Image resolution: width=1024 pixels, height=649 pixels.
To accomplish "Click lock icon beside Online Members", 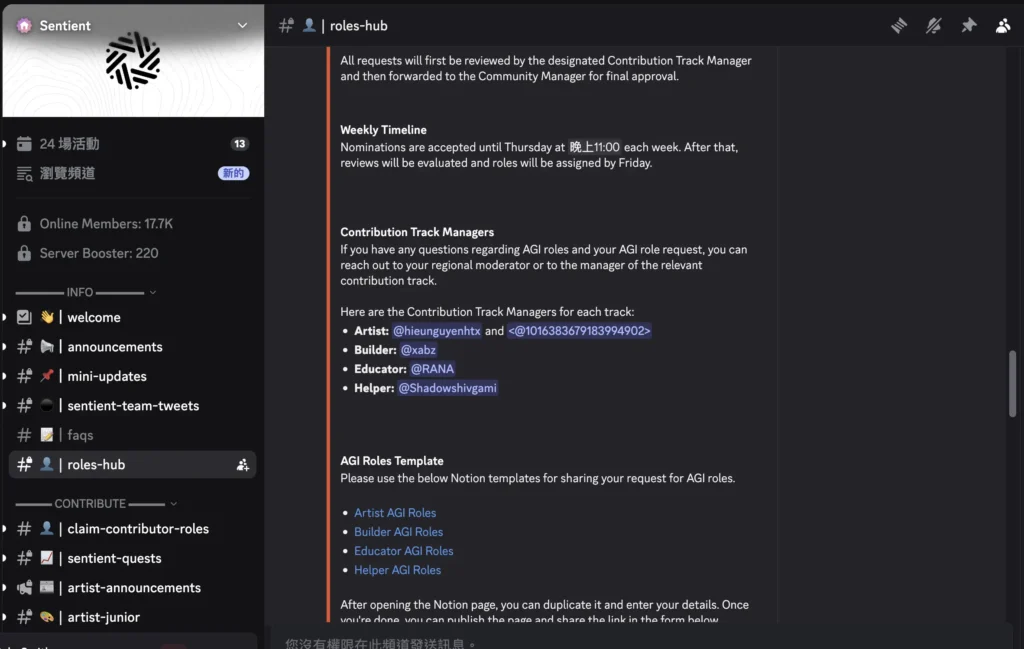I will pyautogui.click(x=24, y=223).
